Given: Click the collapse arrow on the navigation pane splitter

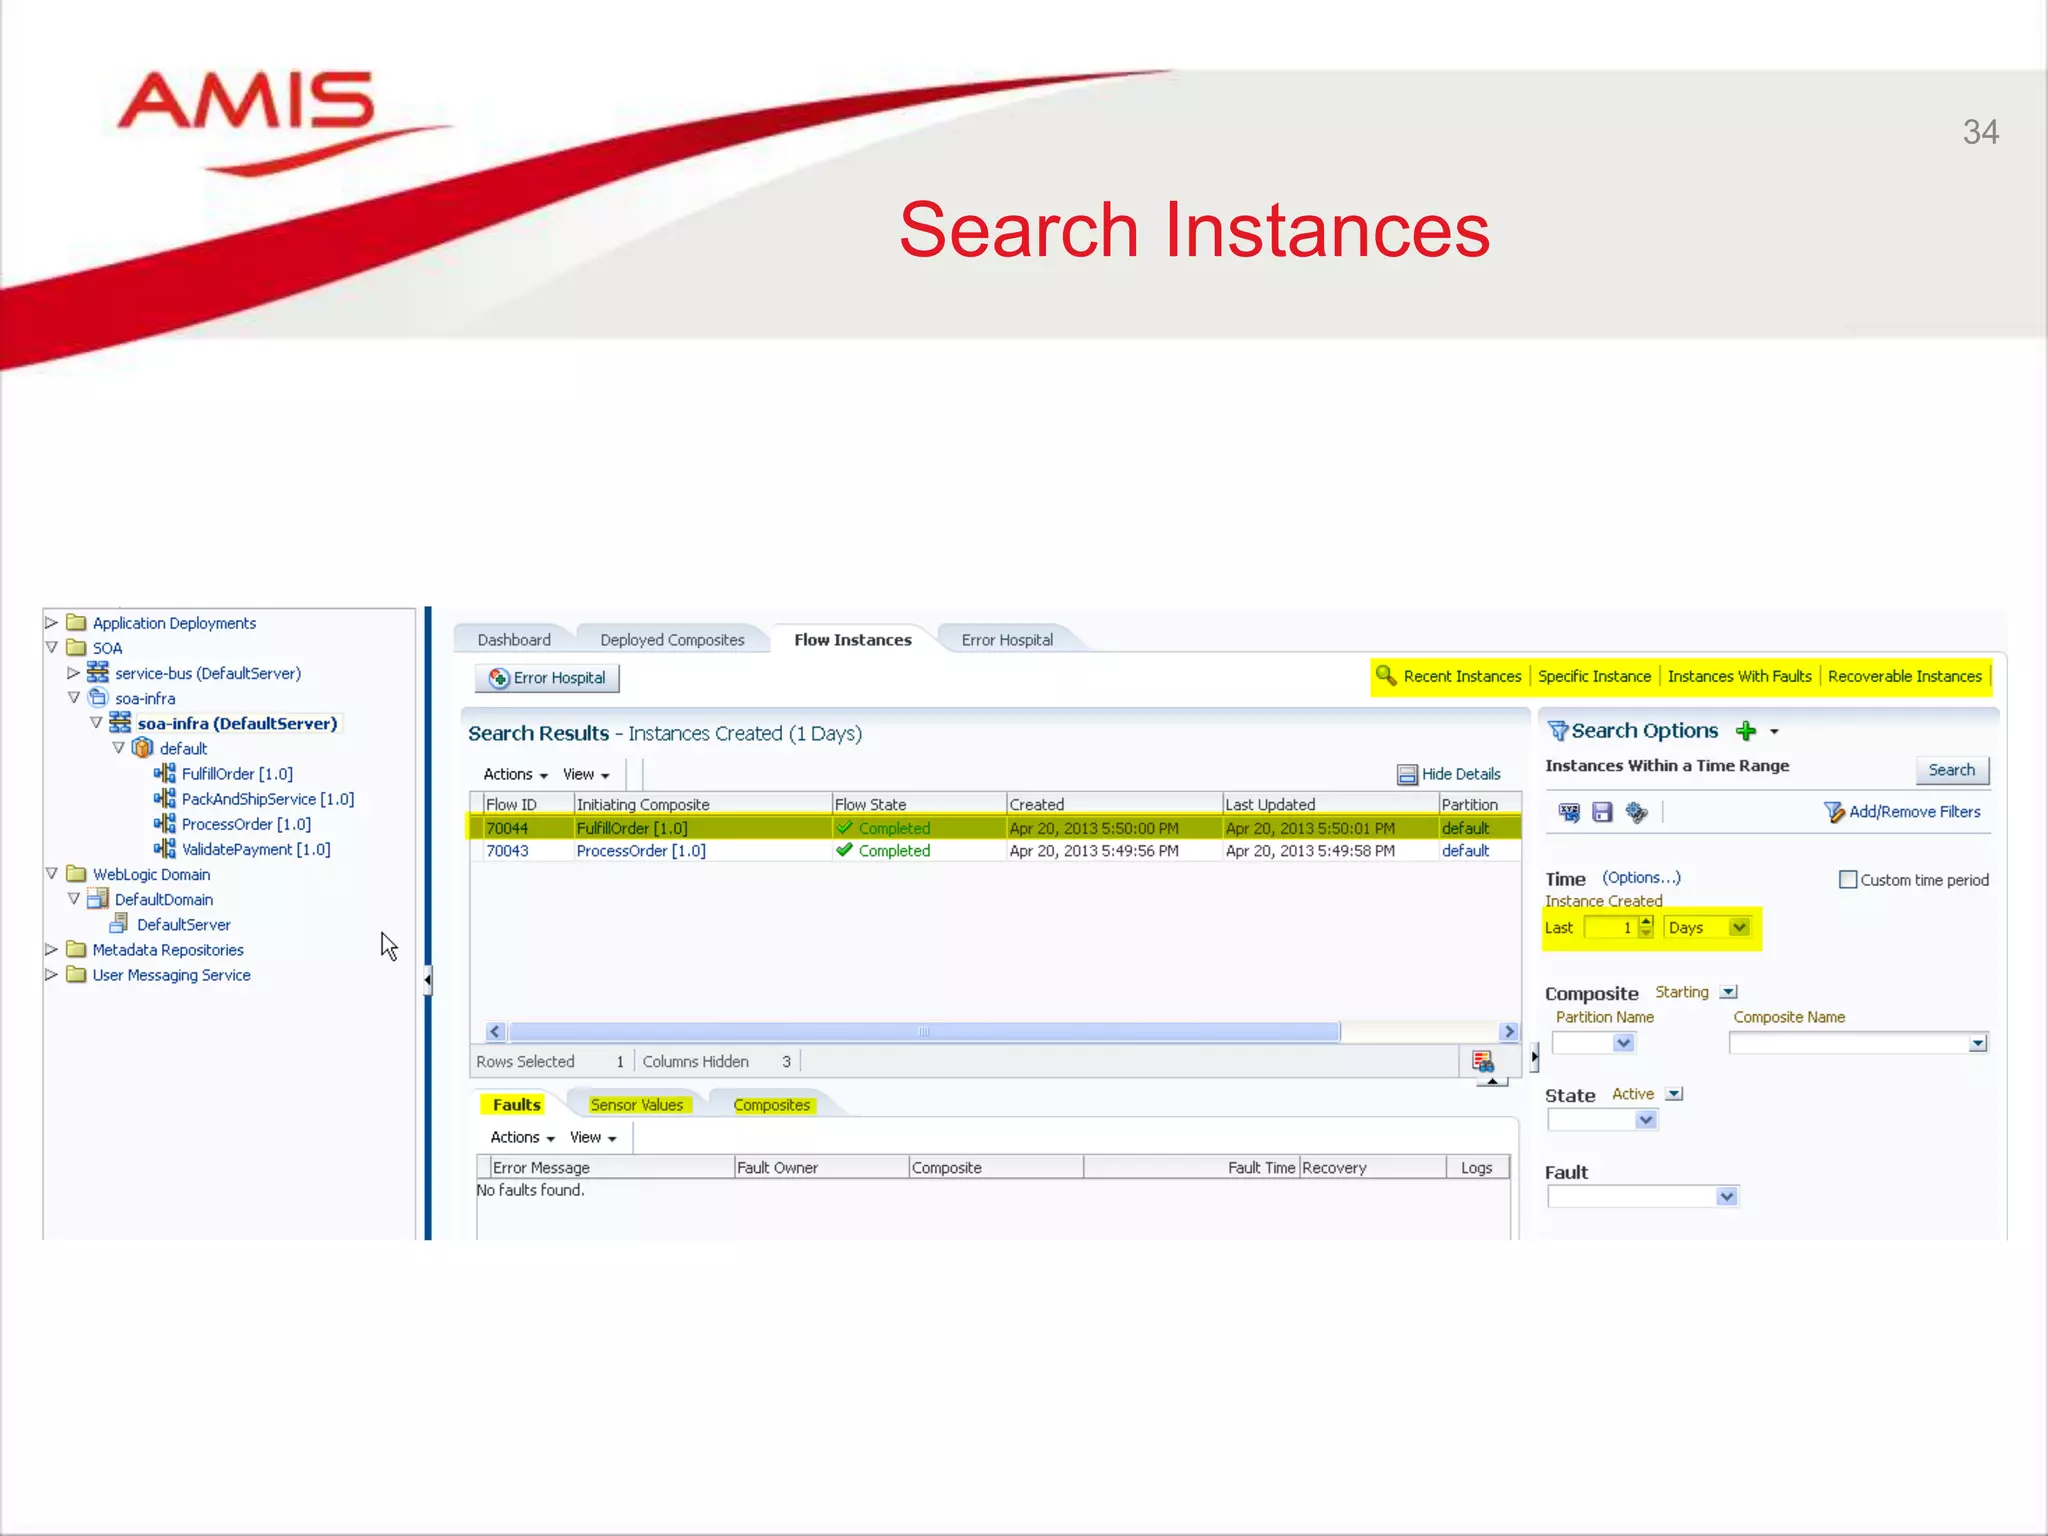Looking at the screenshot, I should coord(427,980).
